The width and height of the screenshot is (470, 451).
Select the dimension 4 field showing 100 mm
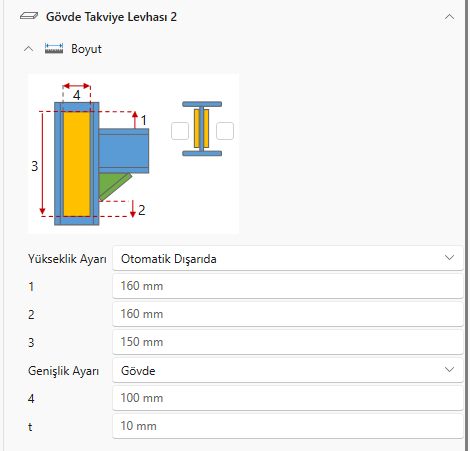(x=288, y=398)
